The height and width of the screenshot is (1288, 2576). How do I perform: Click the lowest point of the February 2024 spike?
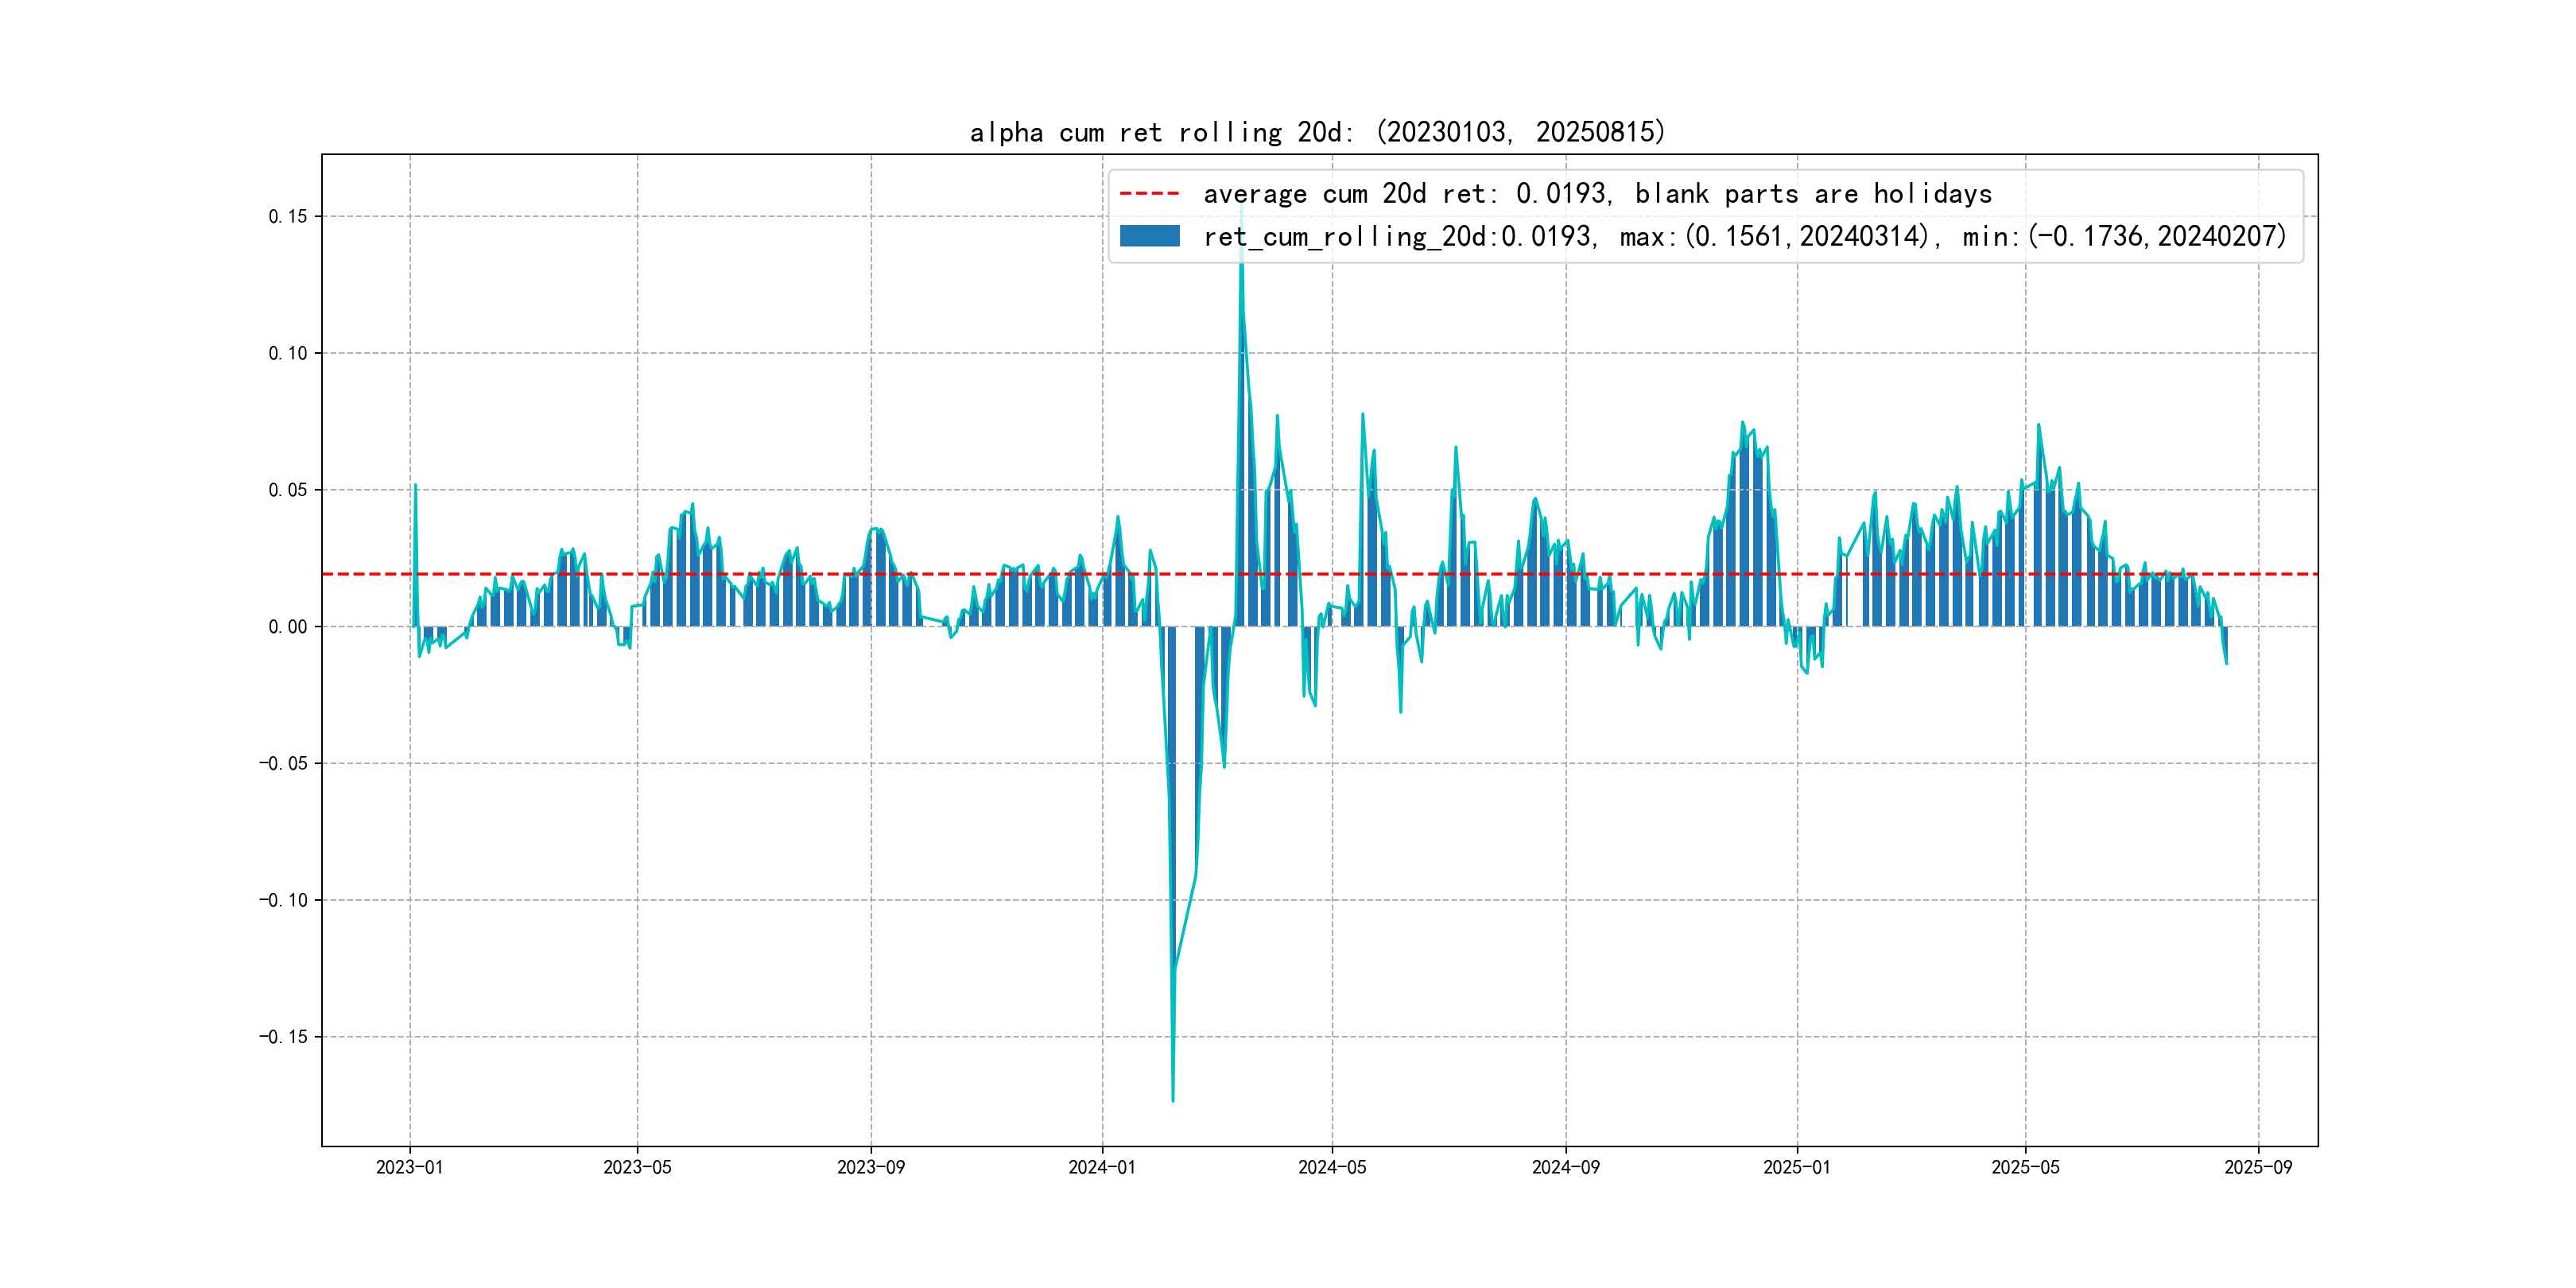click(x=1173, y=1100)
